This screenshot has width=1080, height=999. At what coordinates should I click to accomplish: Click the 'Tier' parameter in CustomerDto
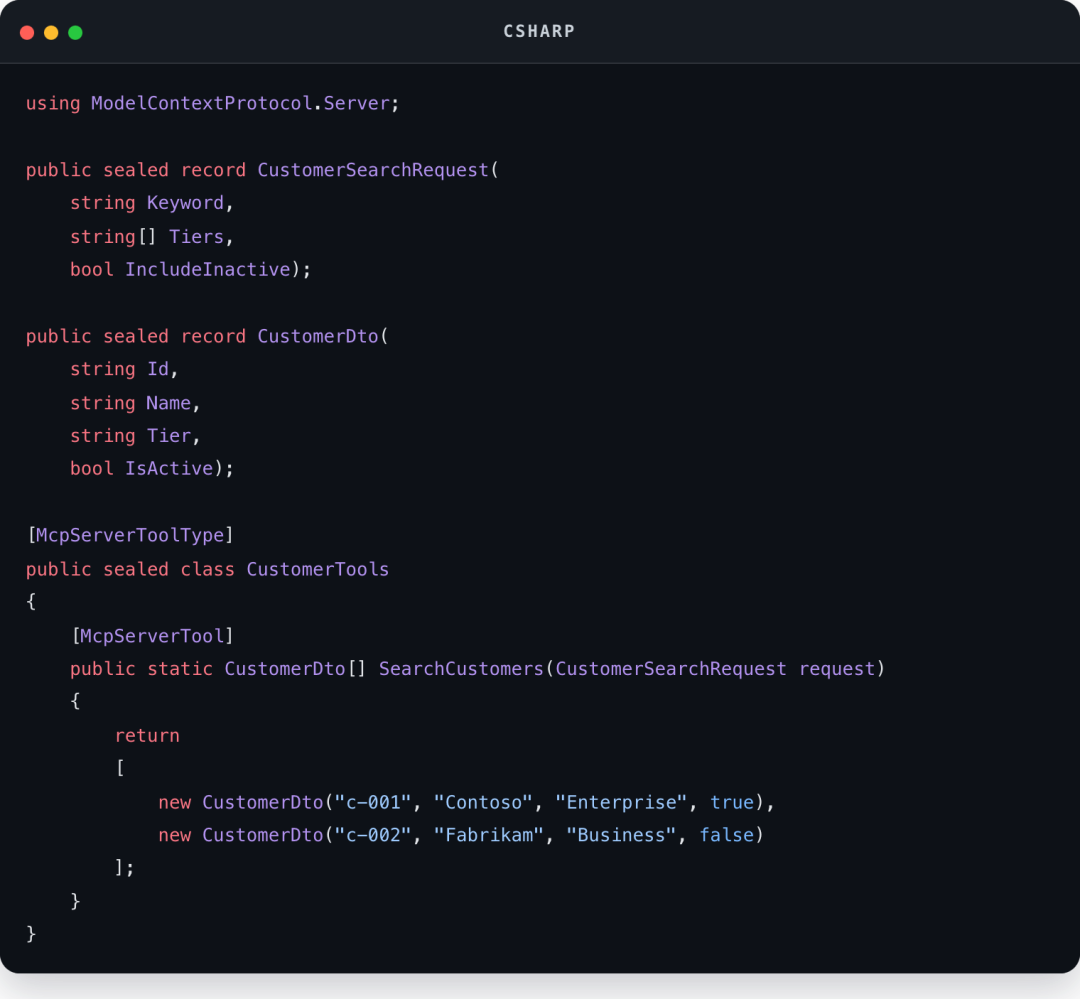169,436
